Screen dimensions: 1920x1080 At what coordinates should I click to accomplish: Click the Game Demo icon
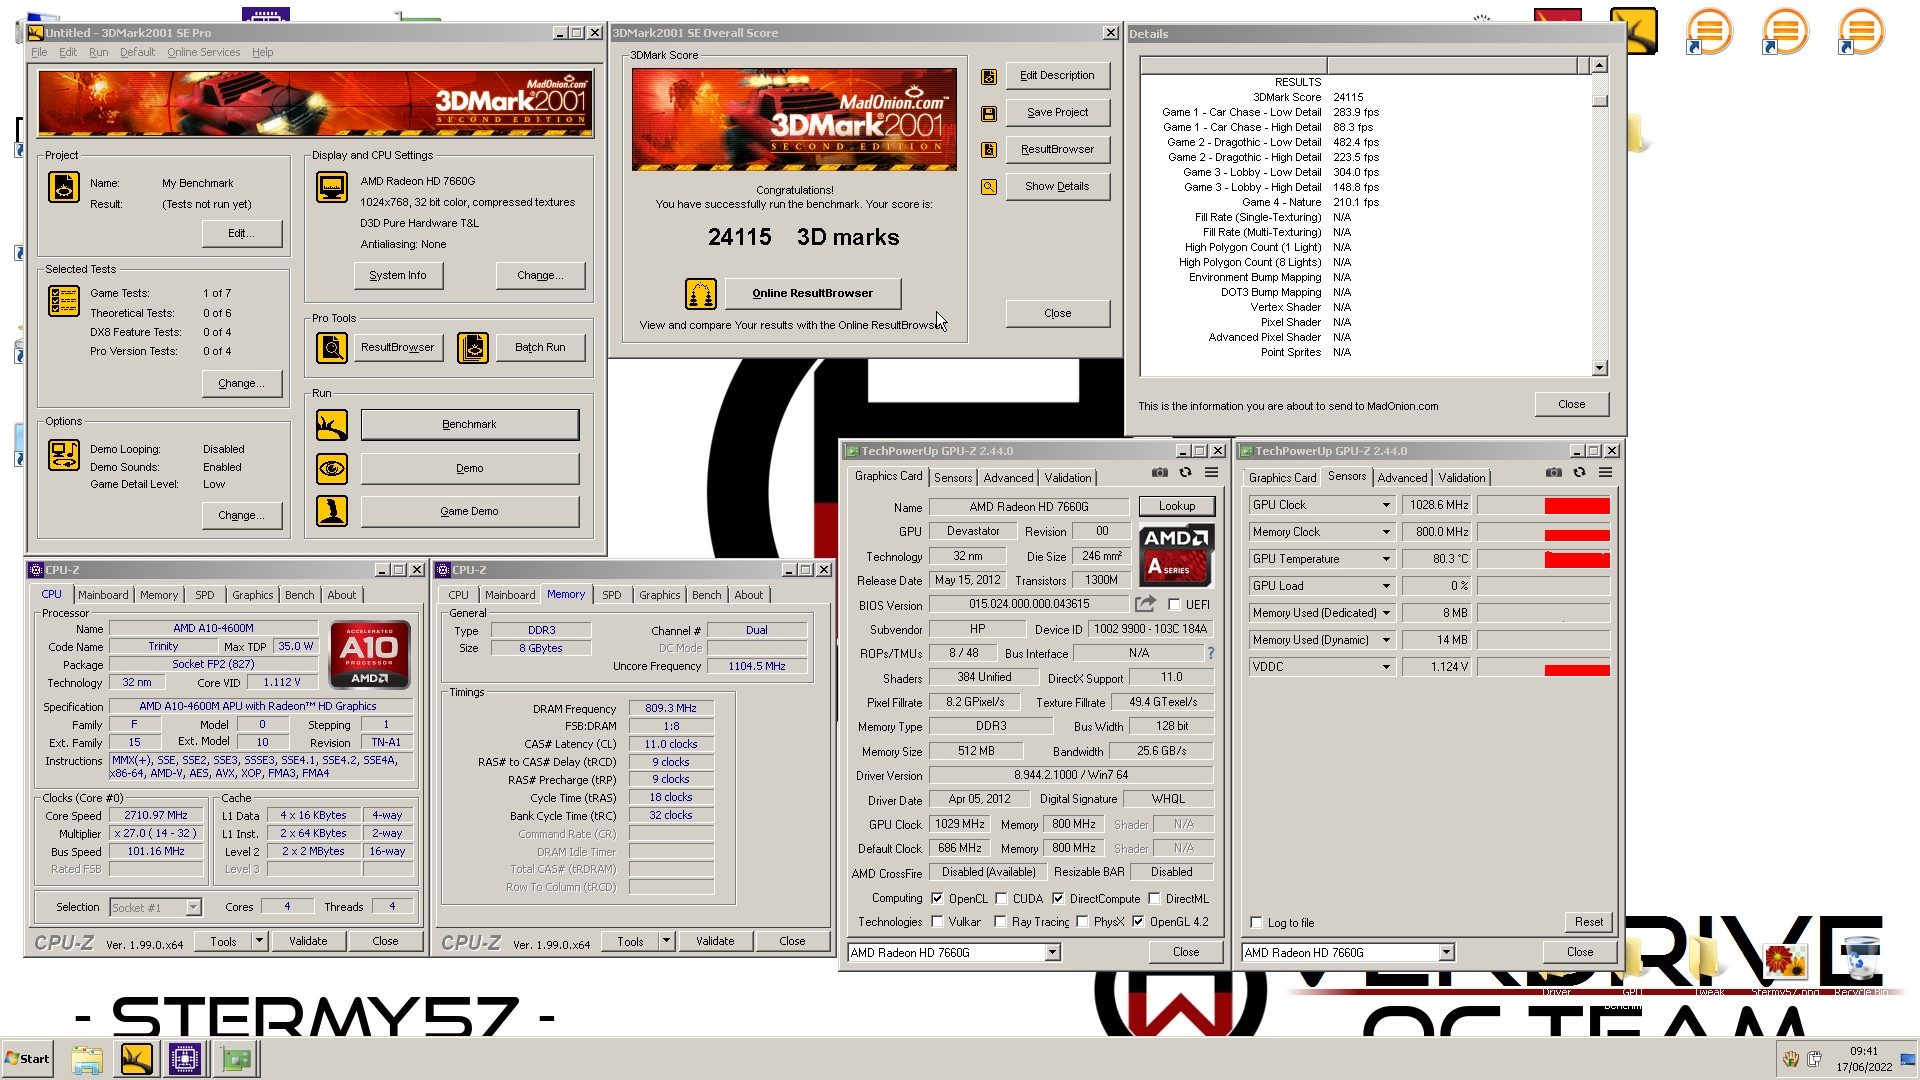[x=332, y=511]
